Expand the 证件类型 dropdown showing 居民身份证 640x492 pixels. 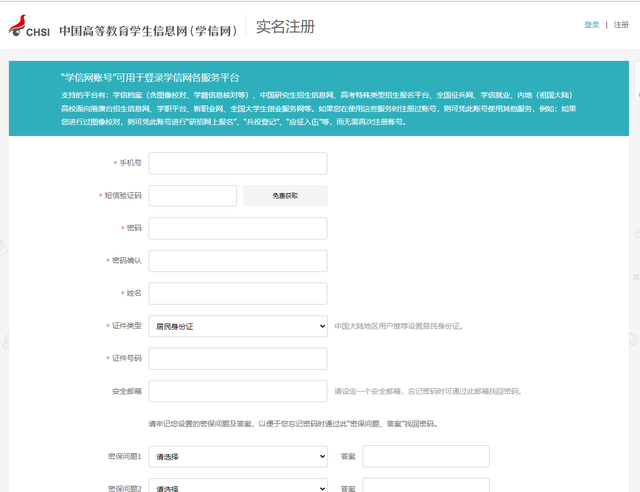tap(237, 326)
